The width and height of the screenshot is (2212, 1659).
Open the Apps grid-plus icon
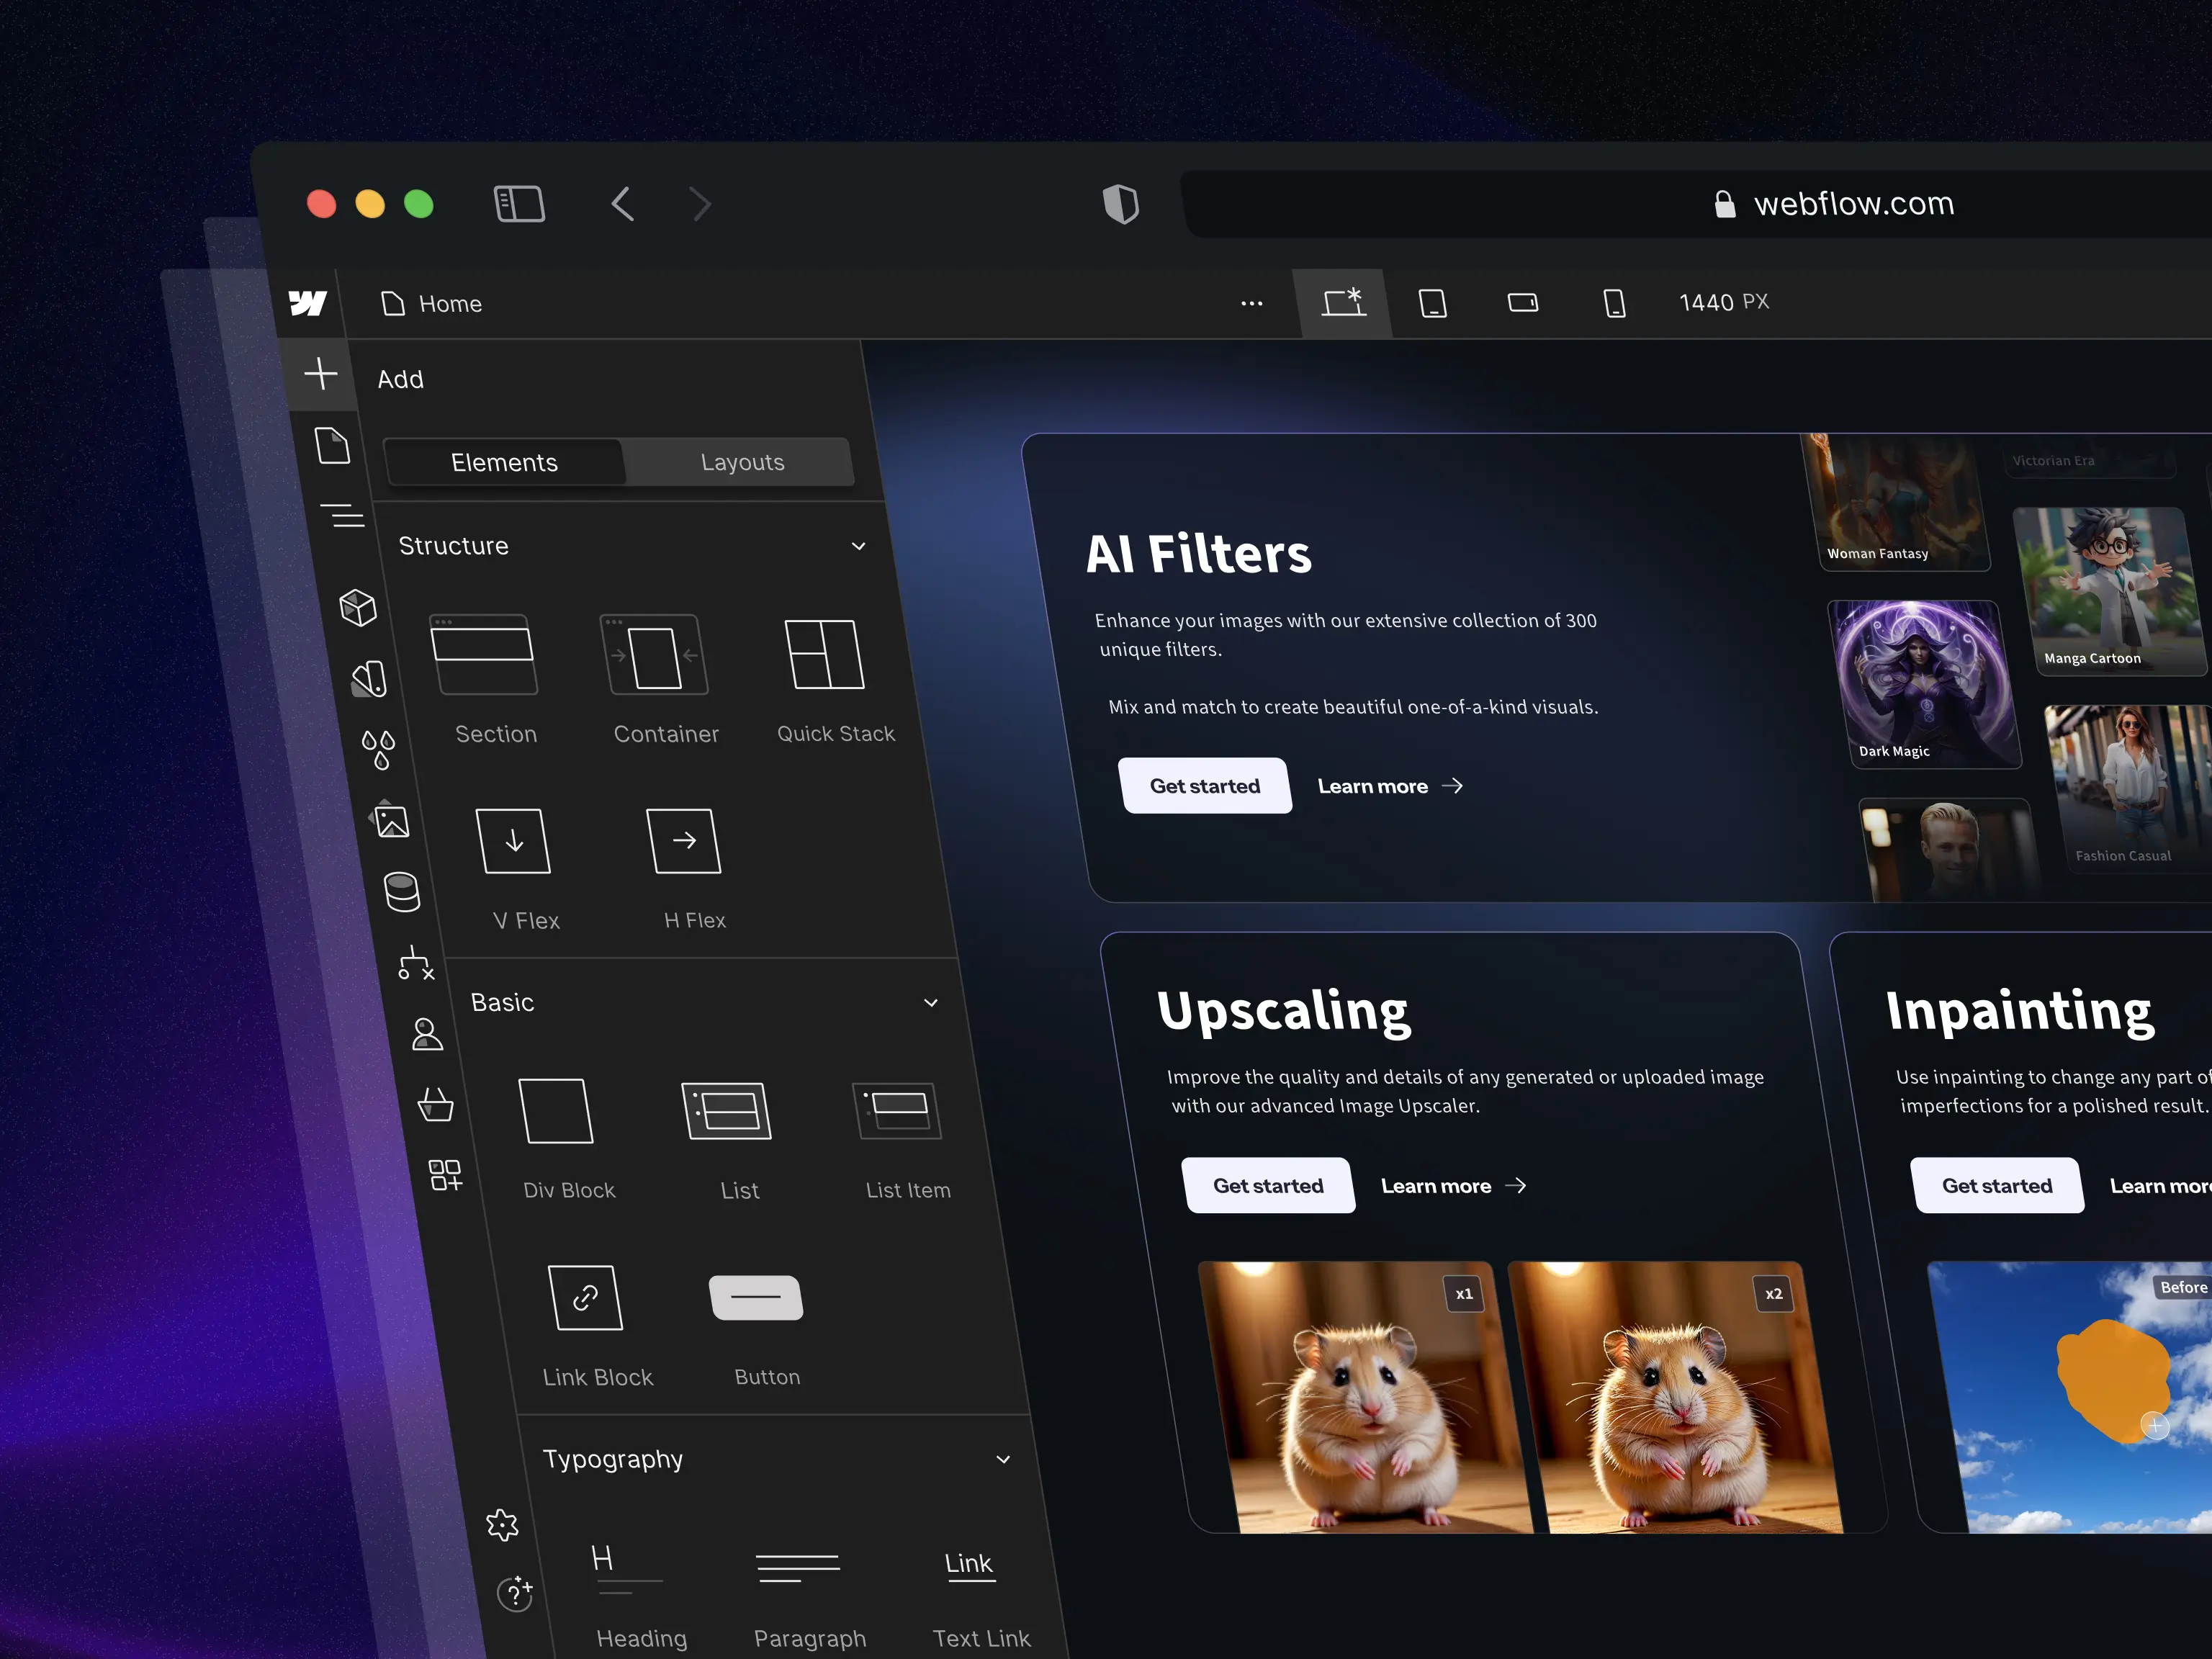pos(445,1175)
